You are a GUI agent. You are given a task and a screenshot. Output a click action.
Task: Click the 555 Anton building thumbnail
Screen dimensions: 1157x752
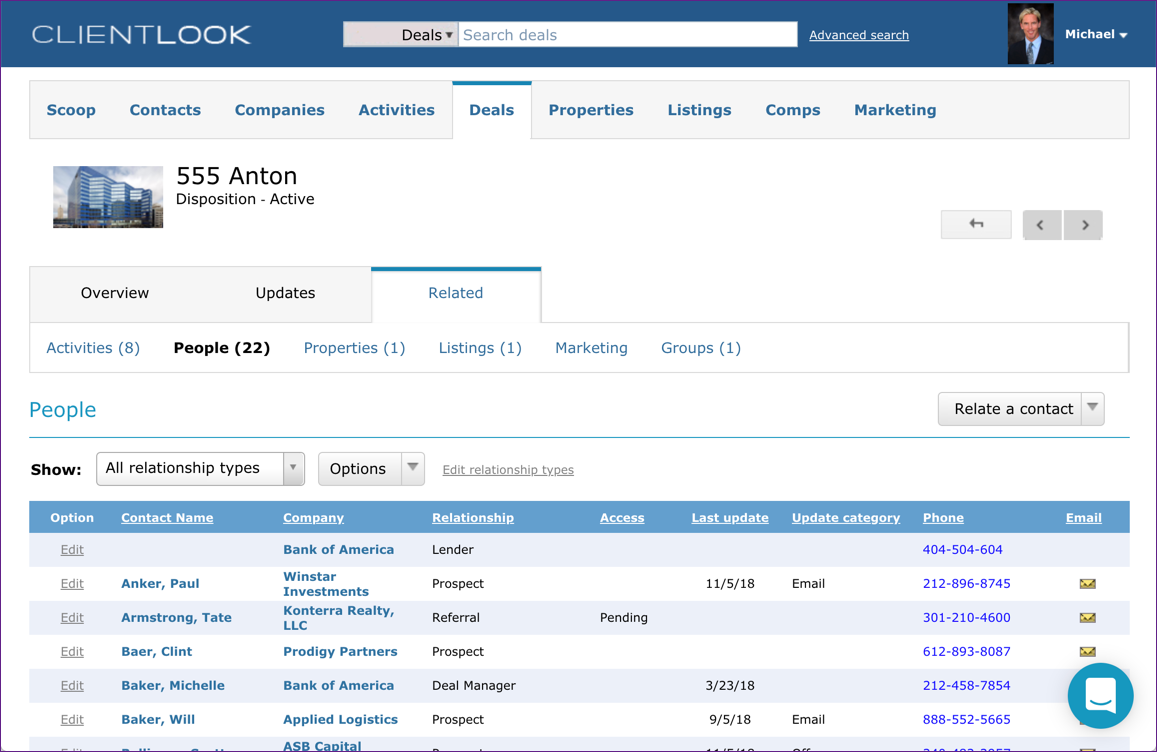point(108,196)
